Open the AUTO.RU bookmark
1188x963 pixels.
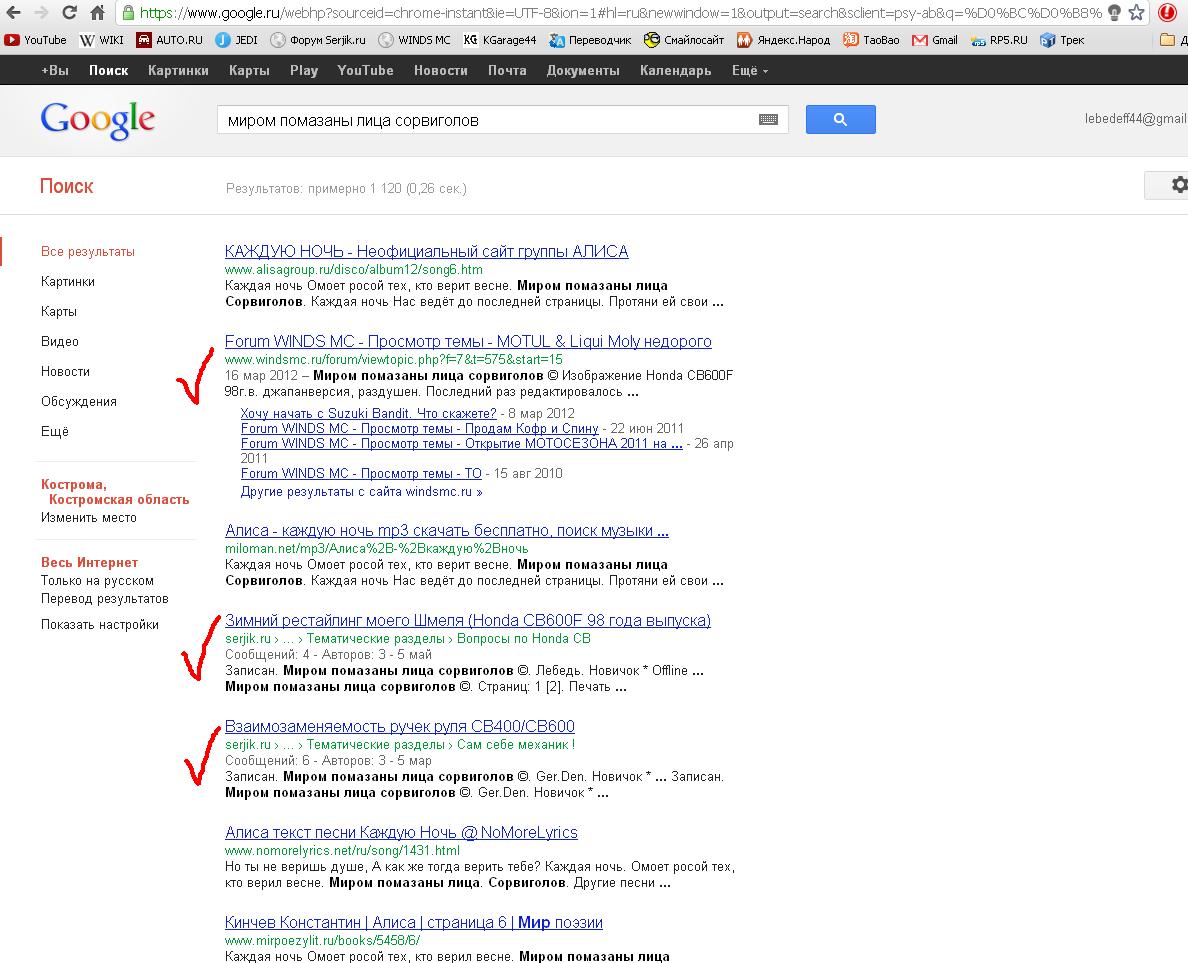click(170, 40)
